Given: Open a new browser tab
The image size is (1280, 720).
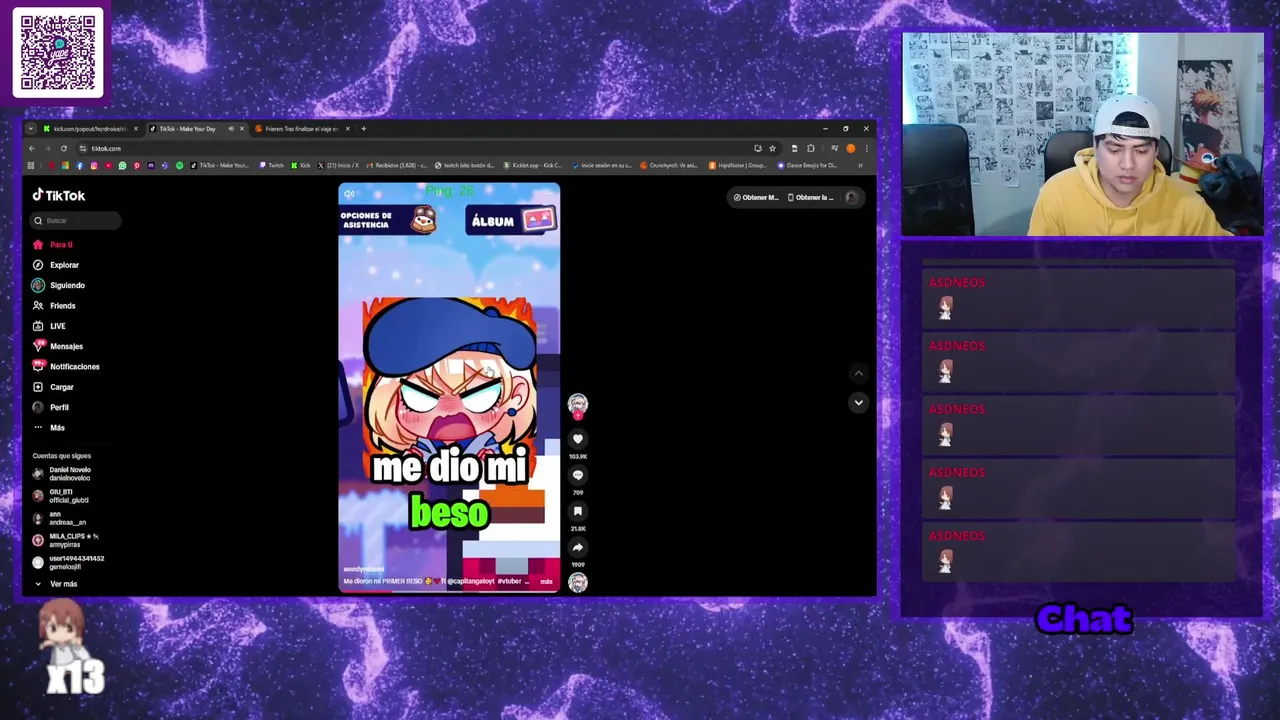Looking at the screenshot, I should [363, 128].
